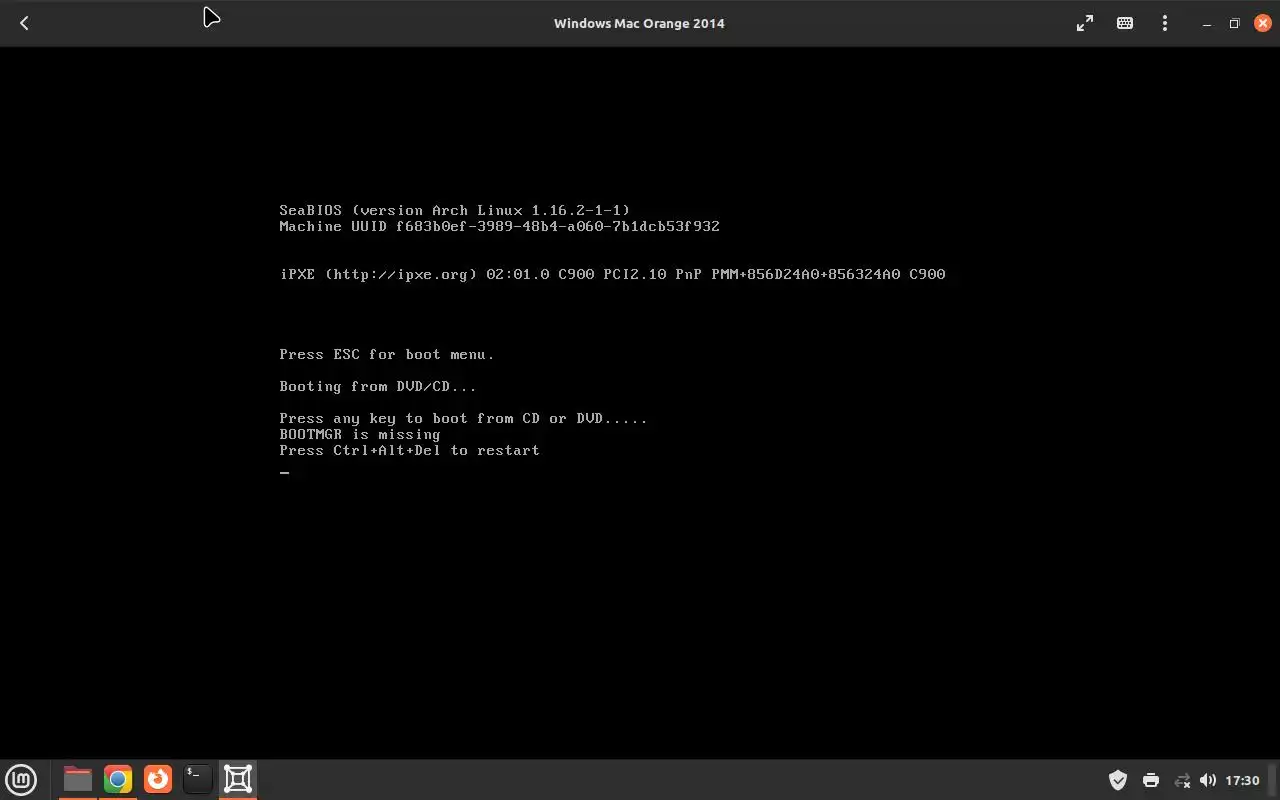Screen dimensions: 1280x800
Task: Click the title "Windows Mac Orange 2014"
Action: [639, 23]
